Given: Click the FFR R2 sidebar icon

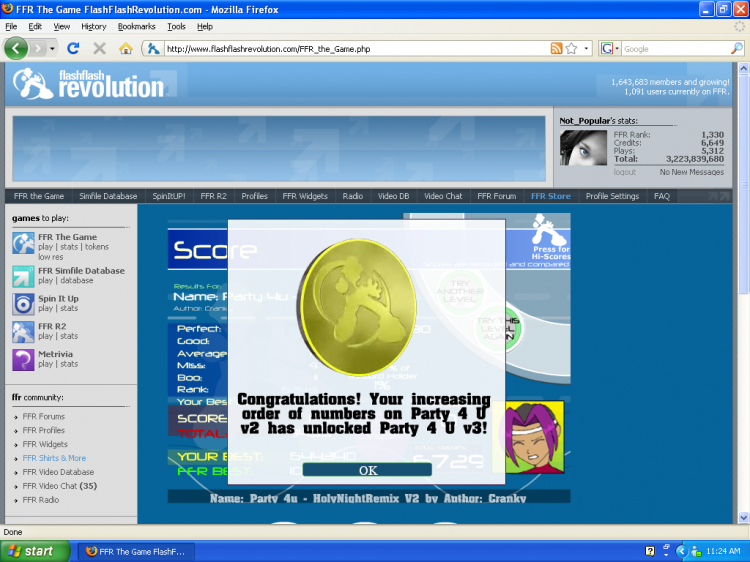Looking at the screenshot, I should tap(23, 332).
